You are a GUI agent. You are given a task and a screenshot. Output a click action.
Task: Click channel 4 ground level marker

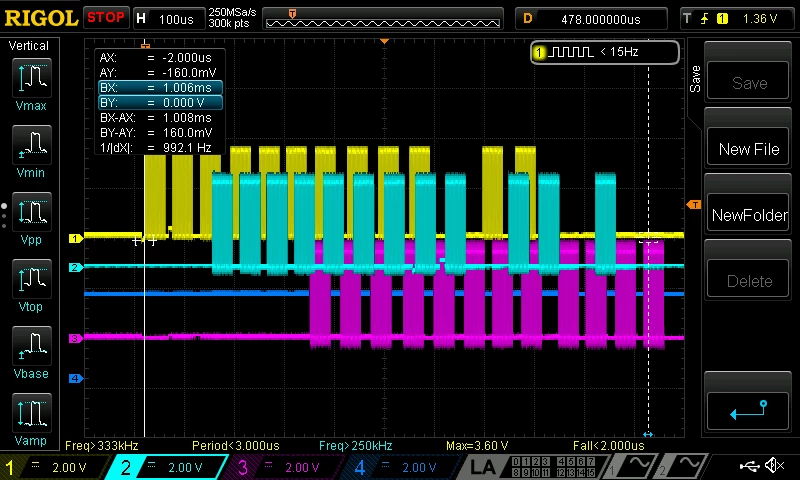[75, 378]
